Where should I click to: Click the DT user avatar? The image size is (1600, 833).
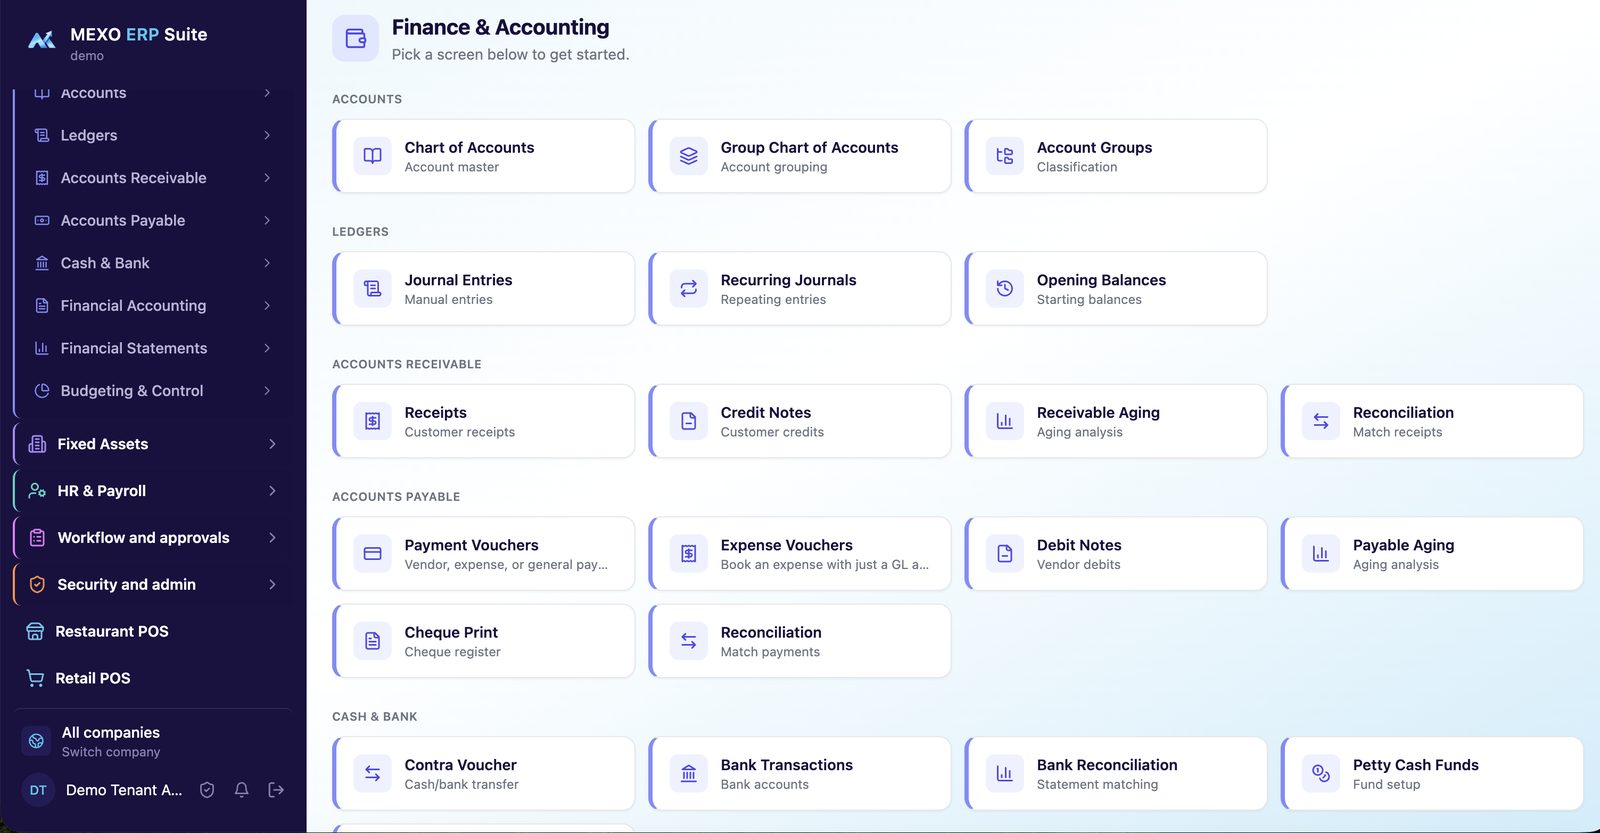tap(38, 790)
